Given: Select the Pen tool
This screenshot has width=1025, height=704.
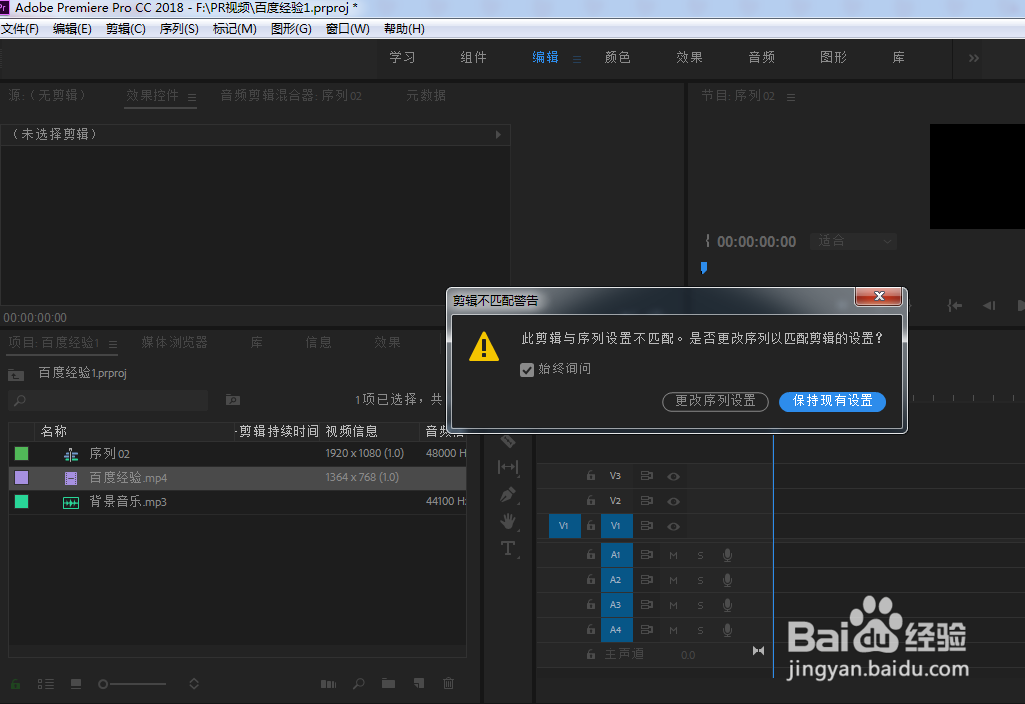Looking at the screenshot, I should point(508,495).
